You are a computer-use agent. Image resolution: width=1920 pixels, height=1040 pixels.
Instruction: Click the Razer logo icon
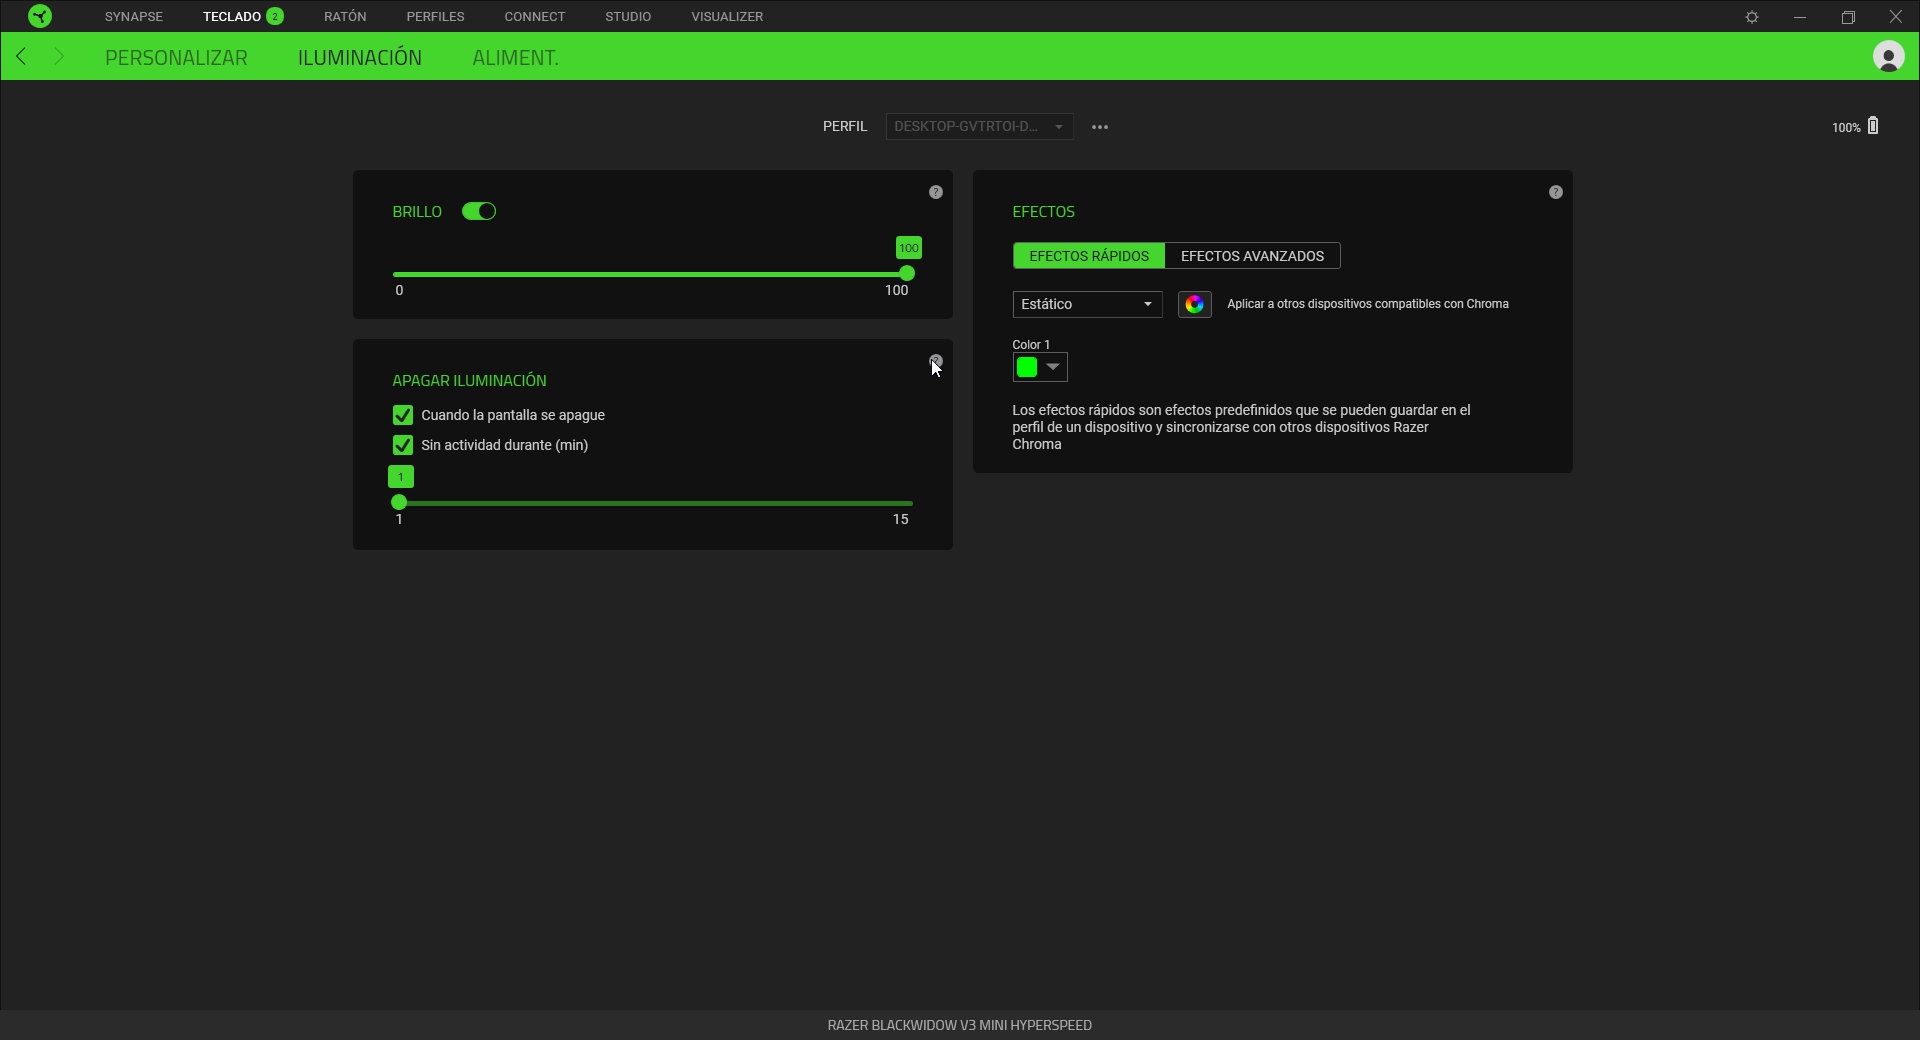point(40,16)
